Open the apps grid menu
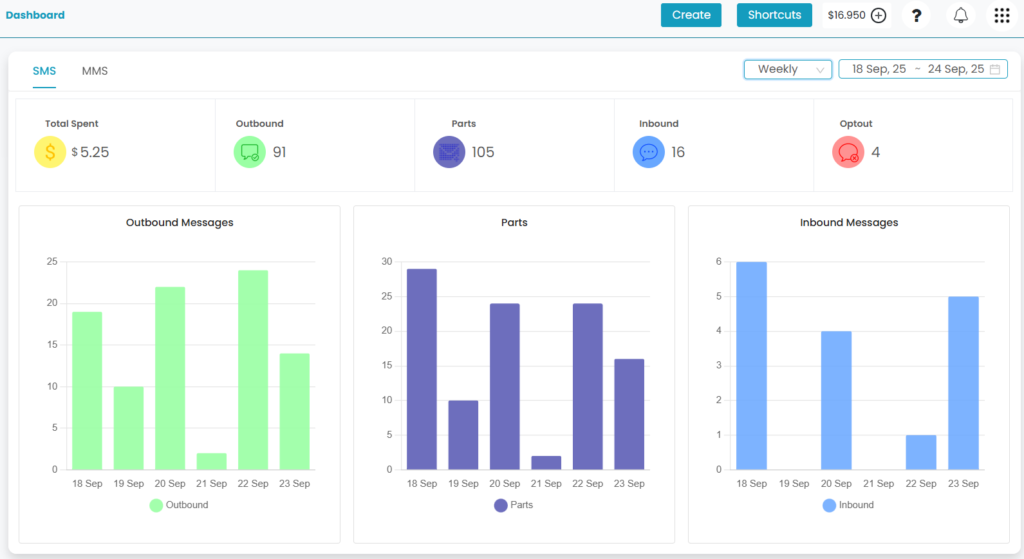Screen dimensions: 1024x559 [x=1001, y=15]
